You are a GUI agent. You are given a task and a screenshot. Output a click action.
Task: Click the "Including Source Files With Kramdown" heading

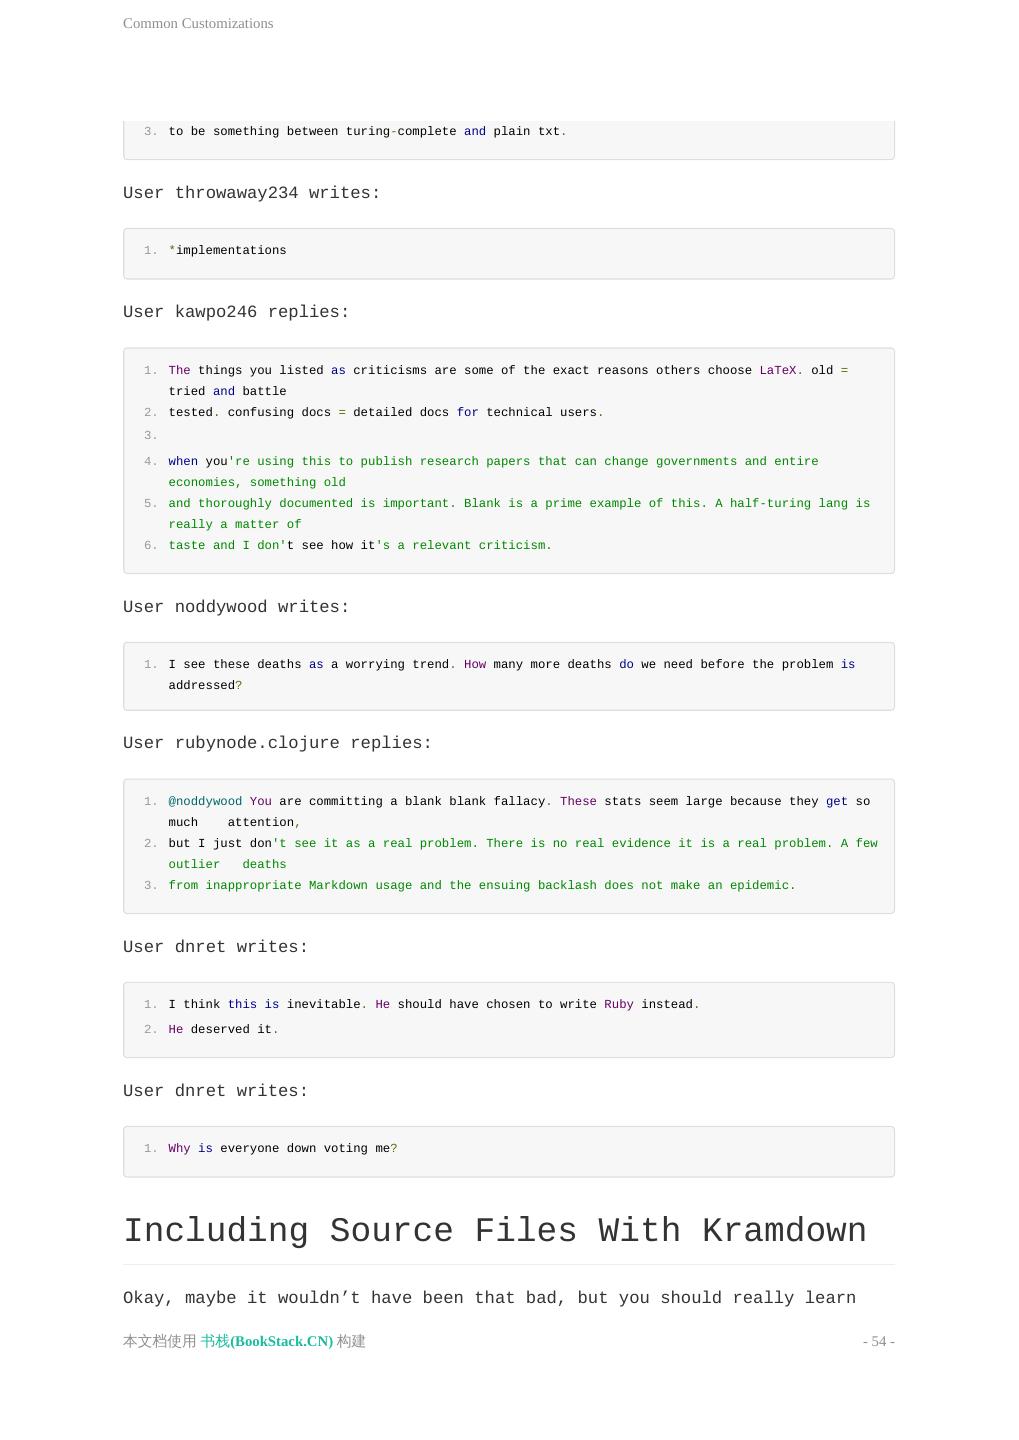pyautogui.click(x=494, y=1231)
